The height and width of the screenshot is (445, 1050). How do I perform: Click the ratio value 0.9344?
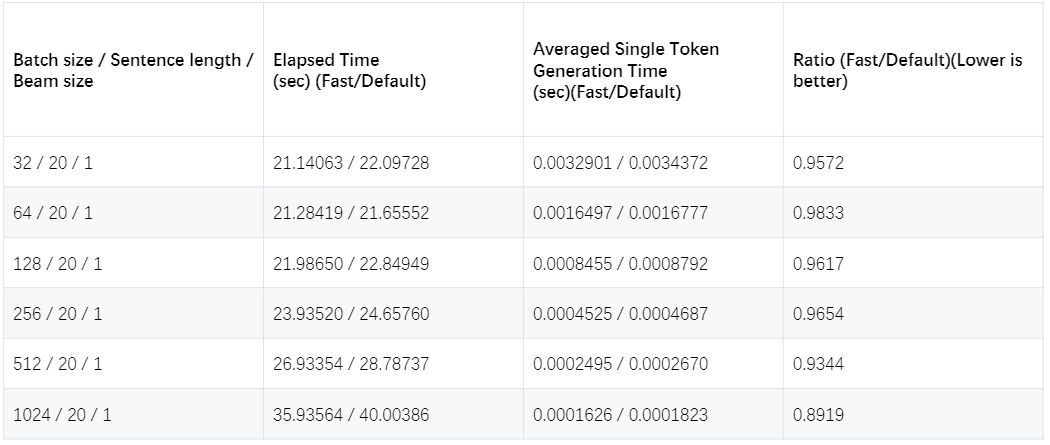[x=818, y=364]
